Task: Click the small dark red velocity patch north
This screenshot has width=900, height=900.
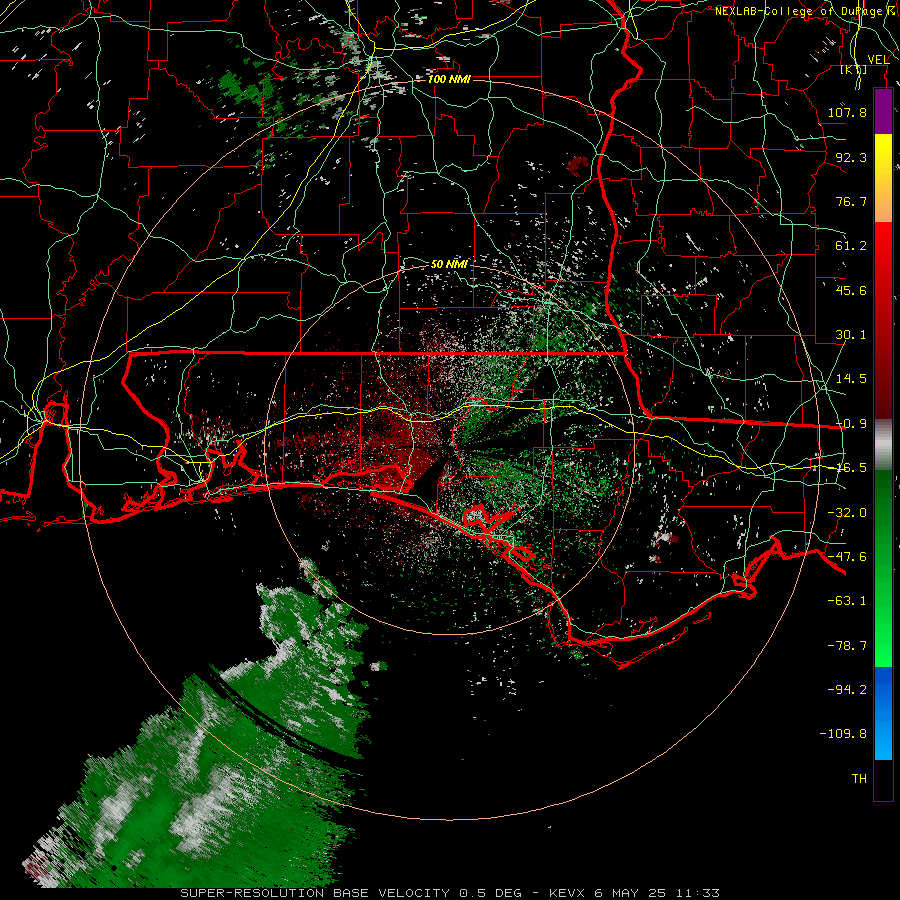Action: 577,165
